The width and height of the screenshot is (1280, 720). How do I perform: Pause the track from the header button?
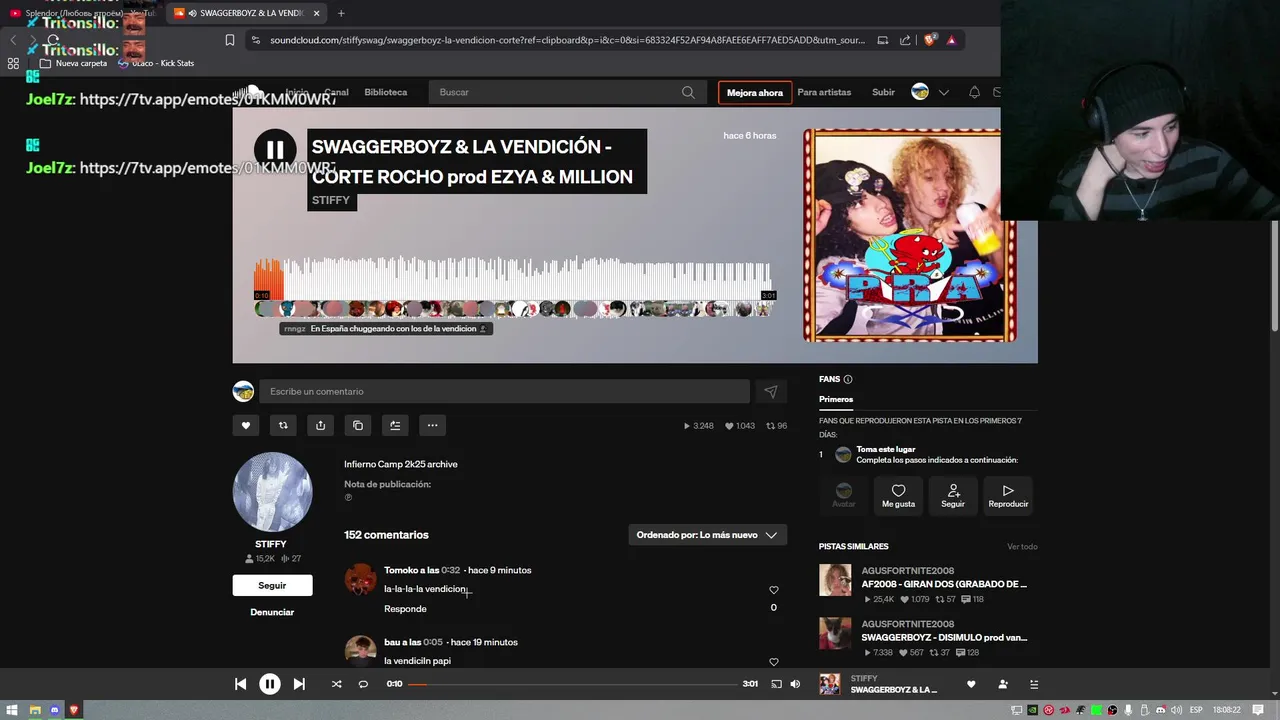[275, 150]
